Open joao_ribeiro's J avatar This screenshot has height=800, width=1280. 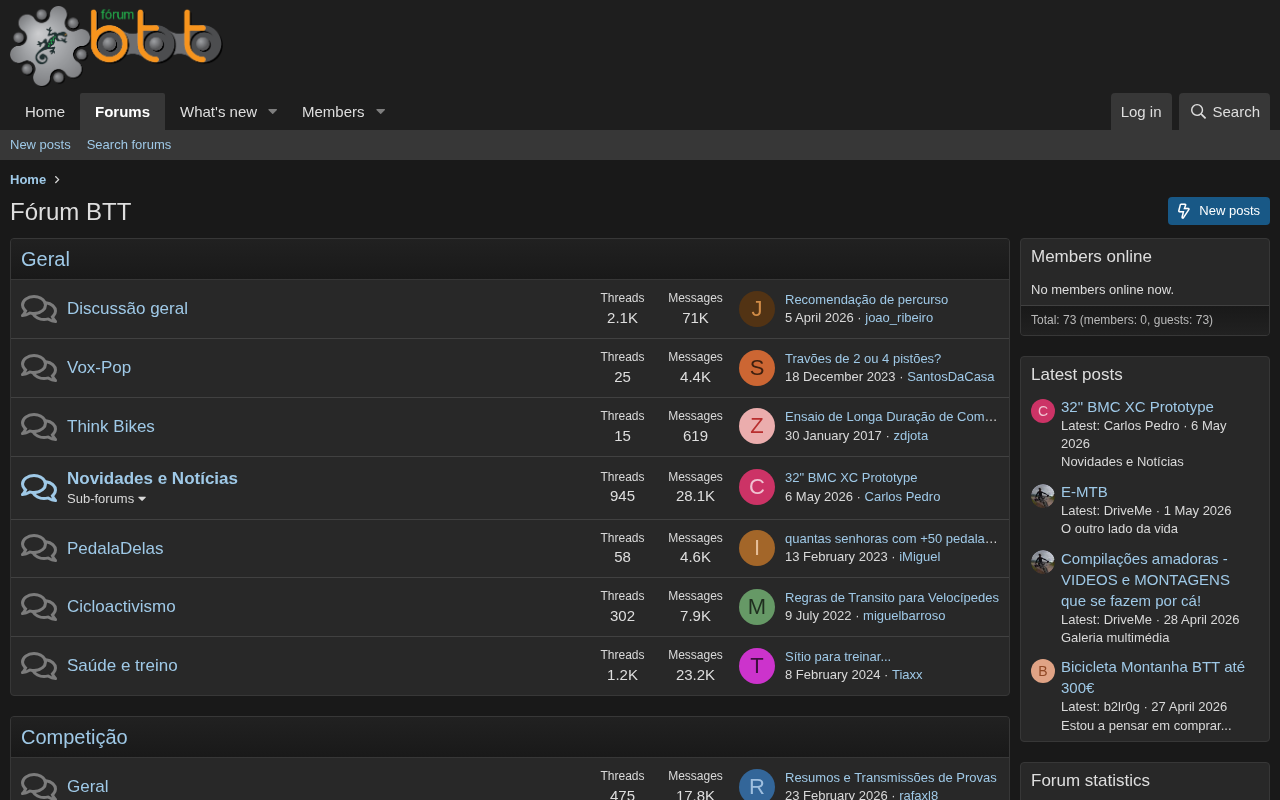[x=757, y=309]
